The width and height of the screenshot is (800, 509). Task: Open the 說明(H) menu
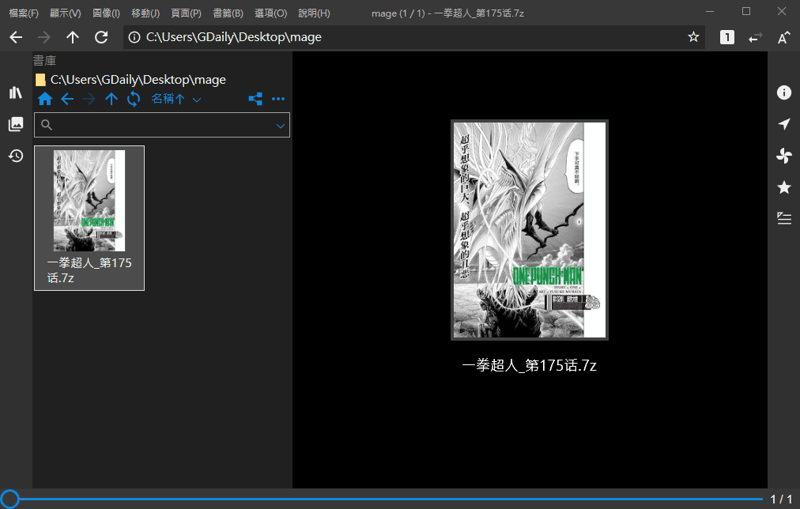[314, 13]
